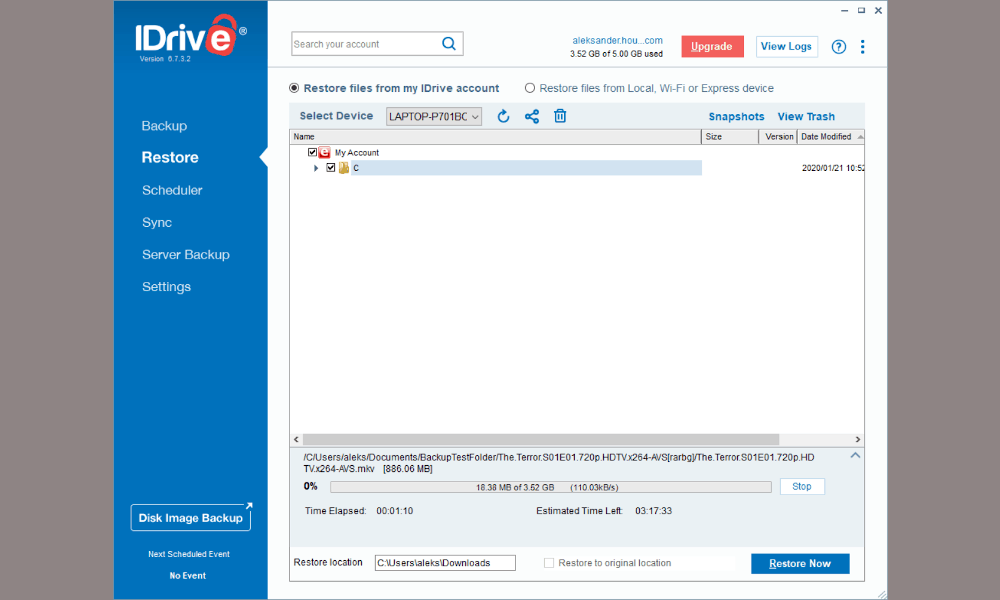
Task: Expand the C drive tree node
Action: (316, 168)
